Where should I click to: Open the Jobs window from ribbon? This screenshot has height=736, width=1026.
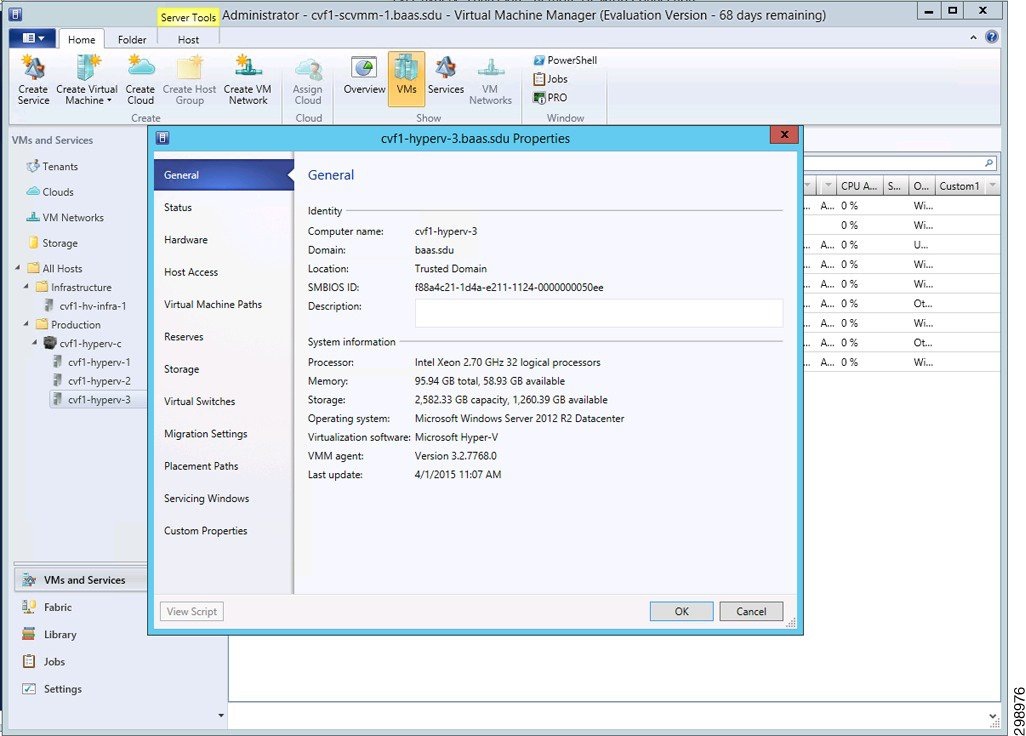550,79
